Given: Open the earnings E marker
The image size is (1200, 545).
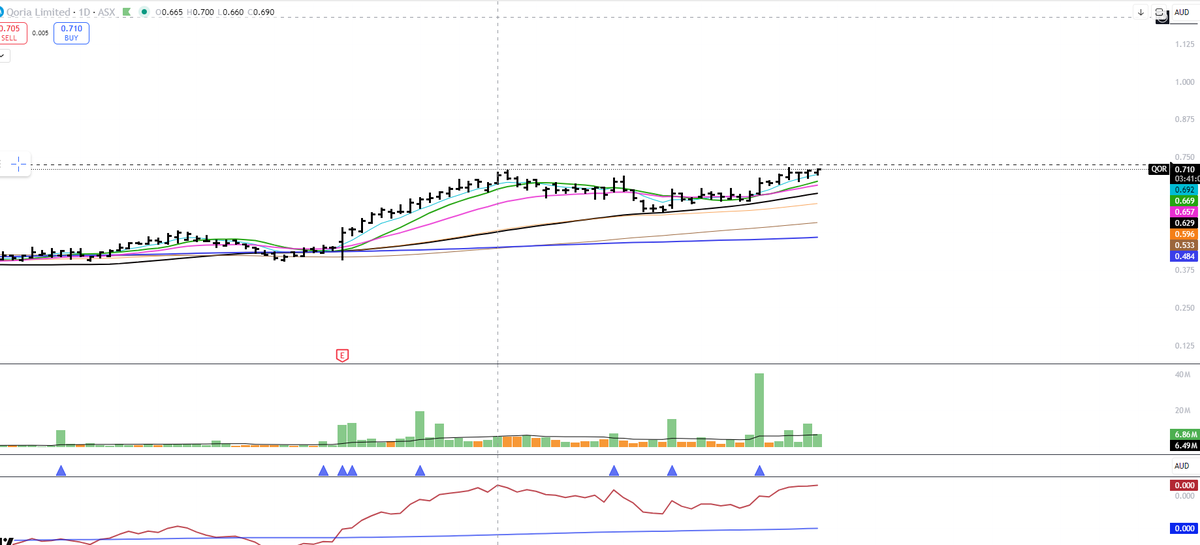Looking at the screenshot, I should click(342, 354).
